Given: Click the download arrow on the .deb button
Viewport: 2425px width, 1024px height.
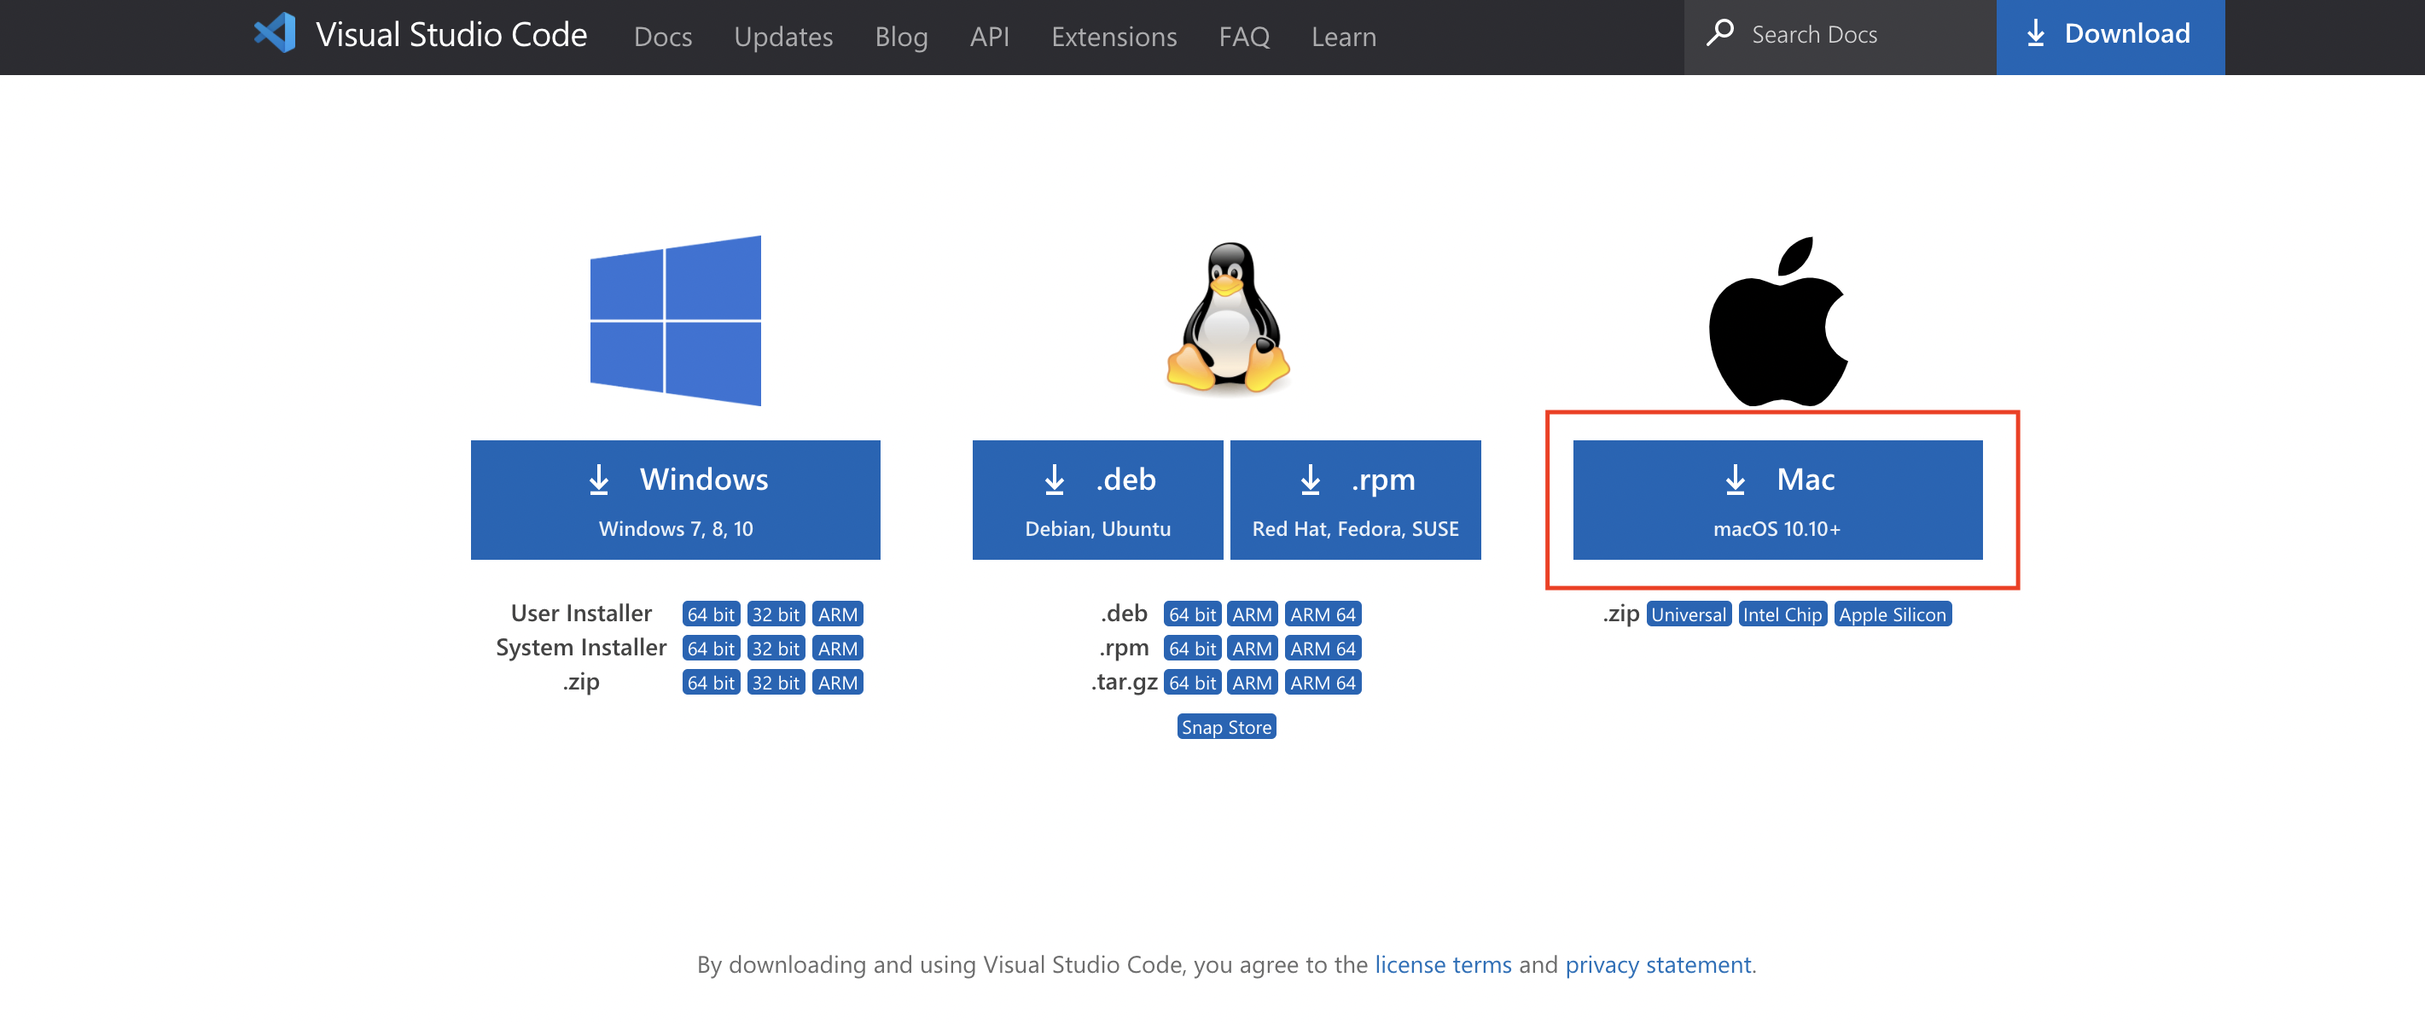Looking at the screenshot, I should tap(1053, 479).
